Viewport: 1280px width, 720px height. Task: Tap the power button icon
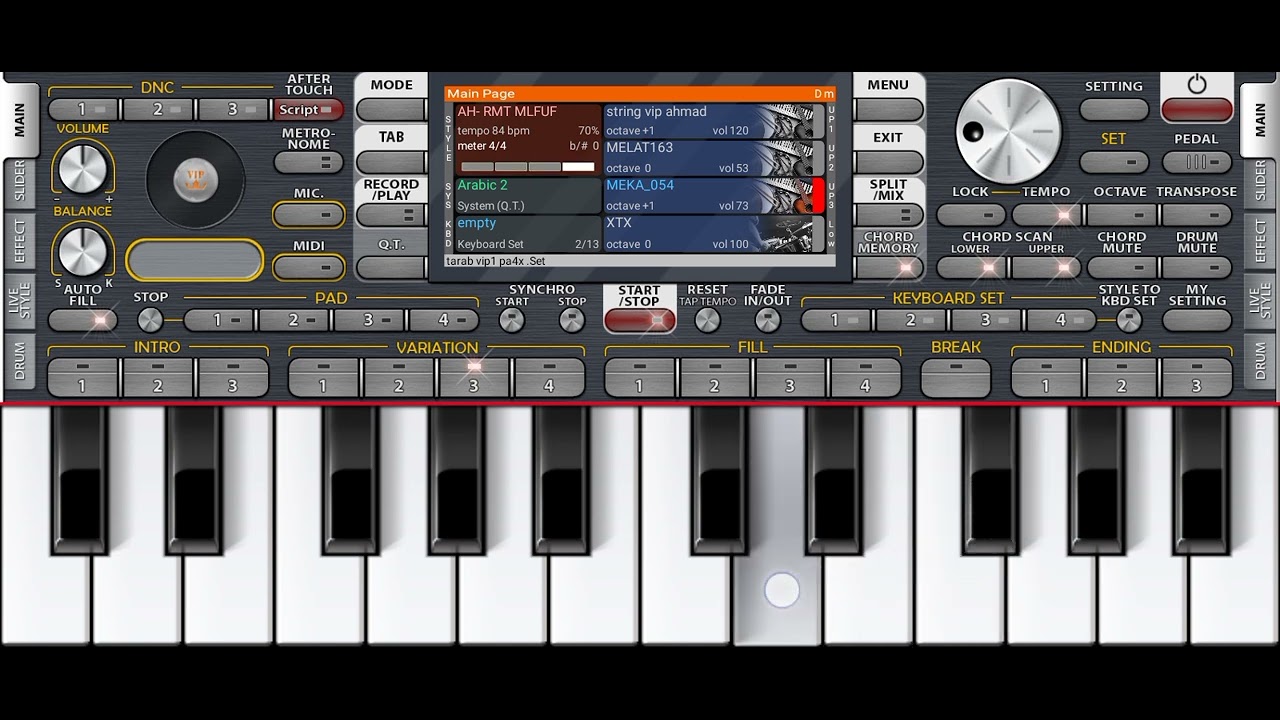[1197, 85]
